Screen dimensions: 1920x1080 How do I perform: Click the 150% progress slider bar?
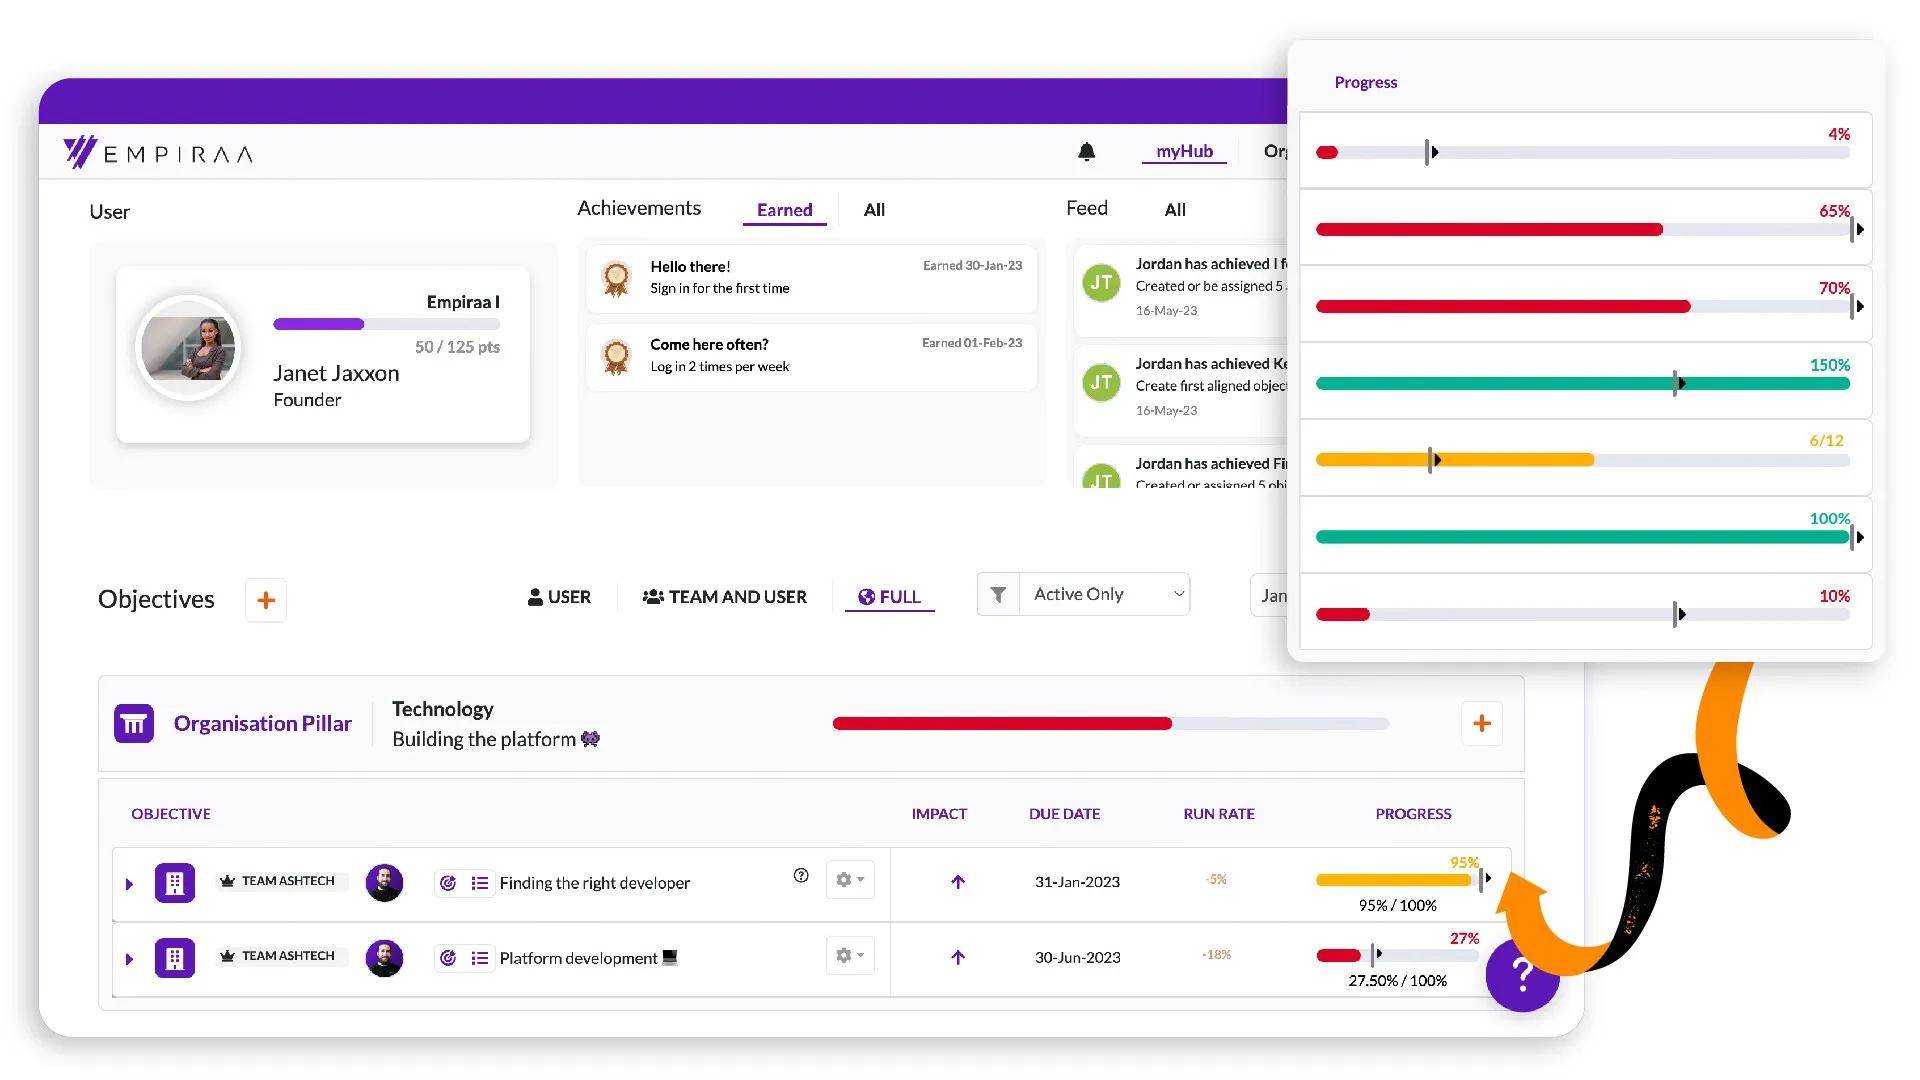(x=1583, y=384)
